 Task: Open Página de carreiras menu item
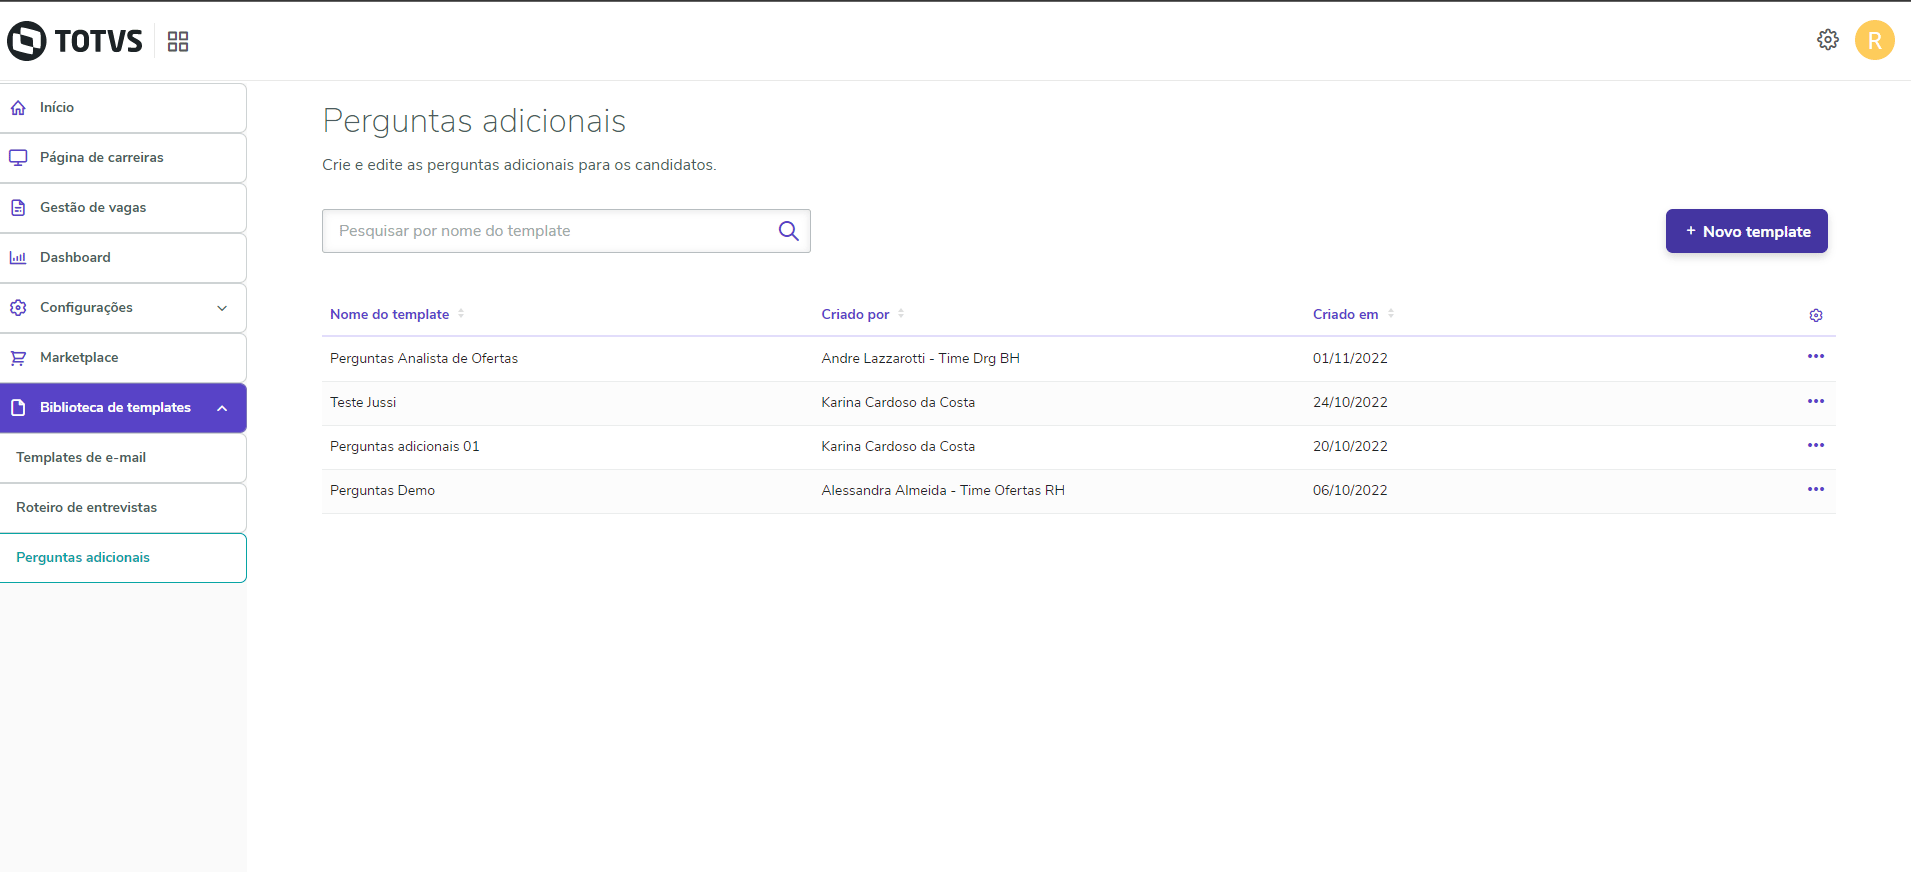(123, 158)
